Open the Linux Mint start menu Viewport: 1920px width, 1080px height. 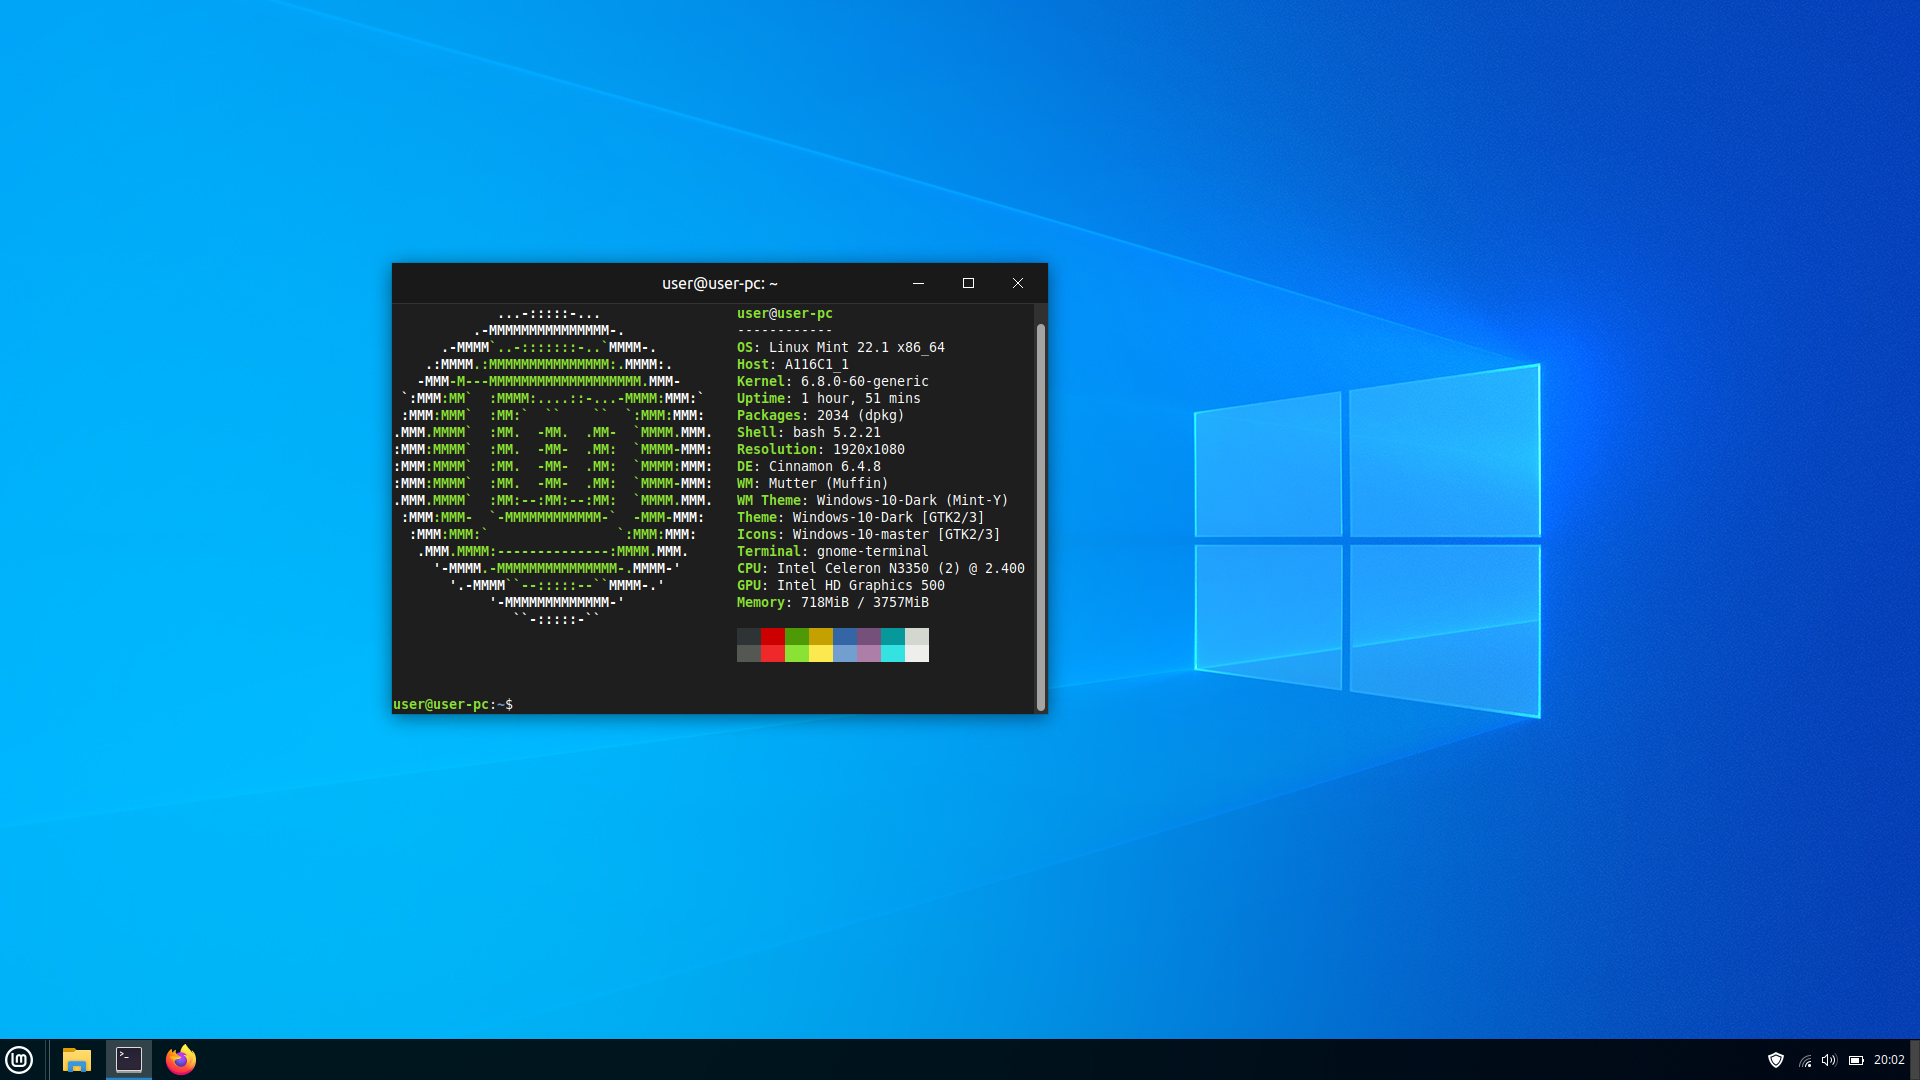click(19, 1060)
